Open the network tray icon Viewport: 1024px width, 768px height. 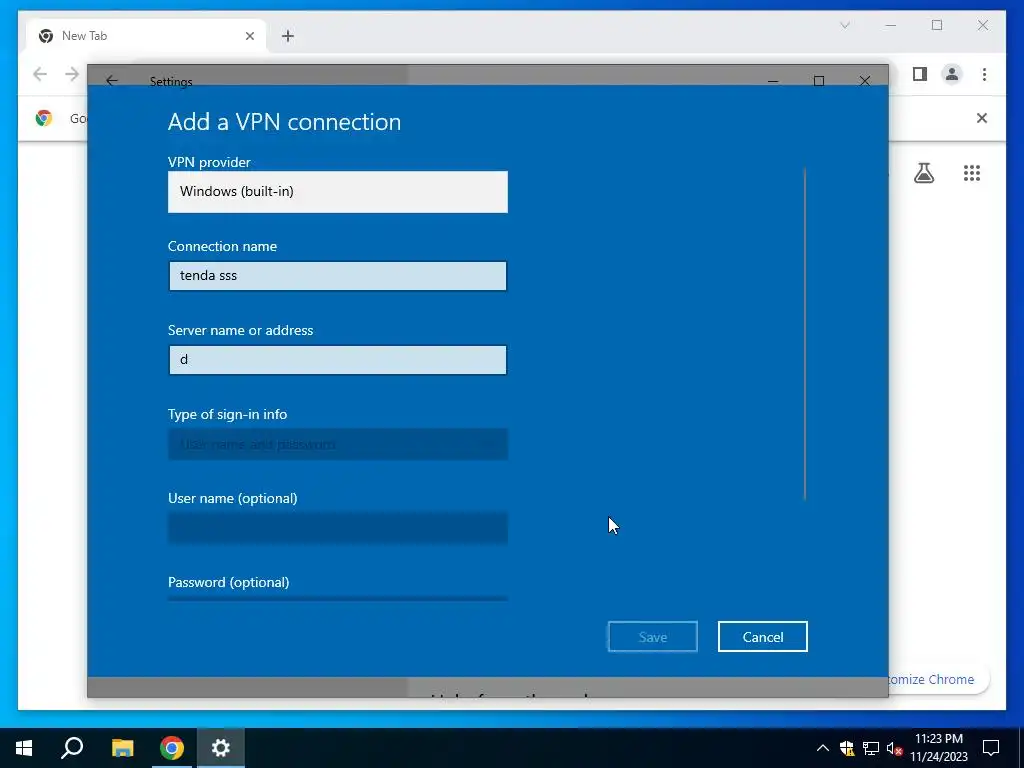[x=871, y=748]
